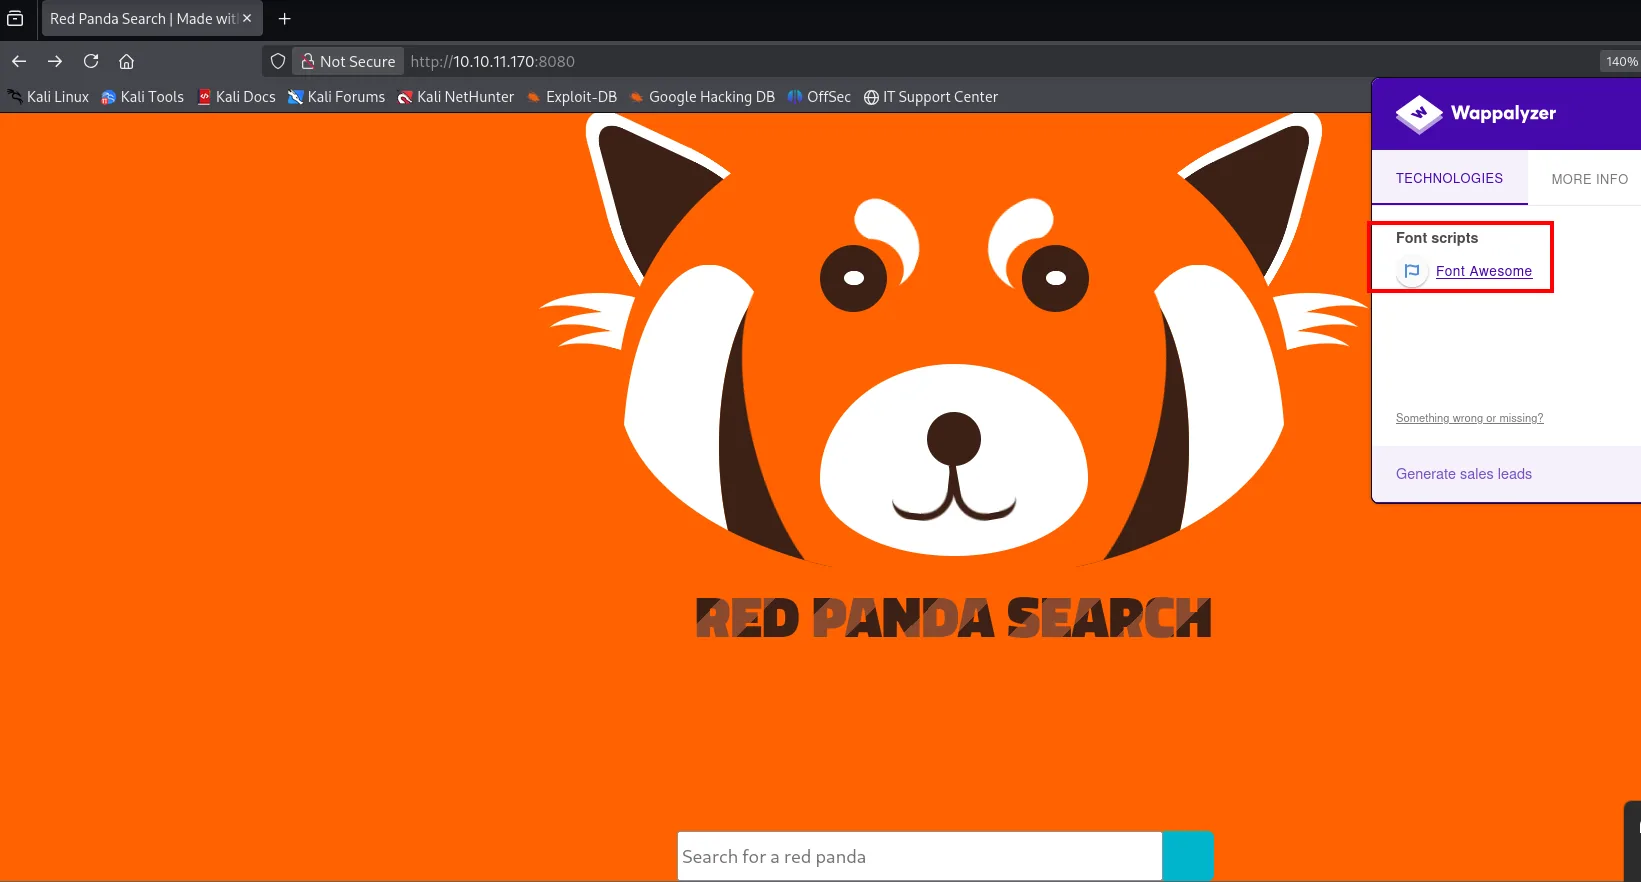This screenshot has width=1641, height=882.
Task: Open OffSec bookmark
Action: coord(819,97)
